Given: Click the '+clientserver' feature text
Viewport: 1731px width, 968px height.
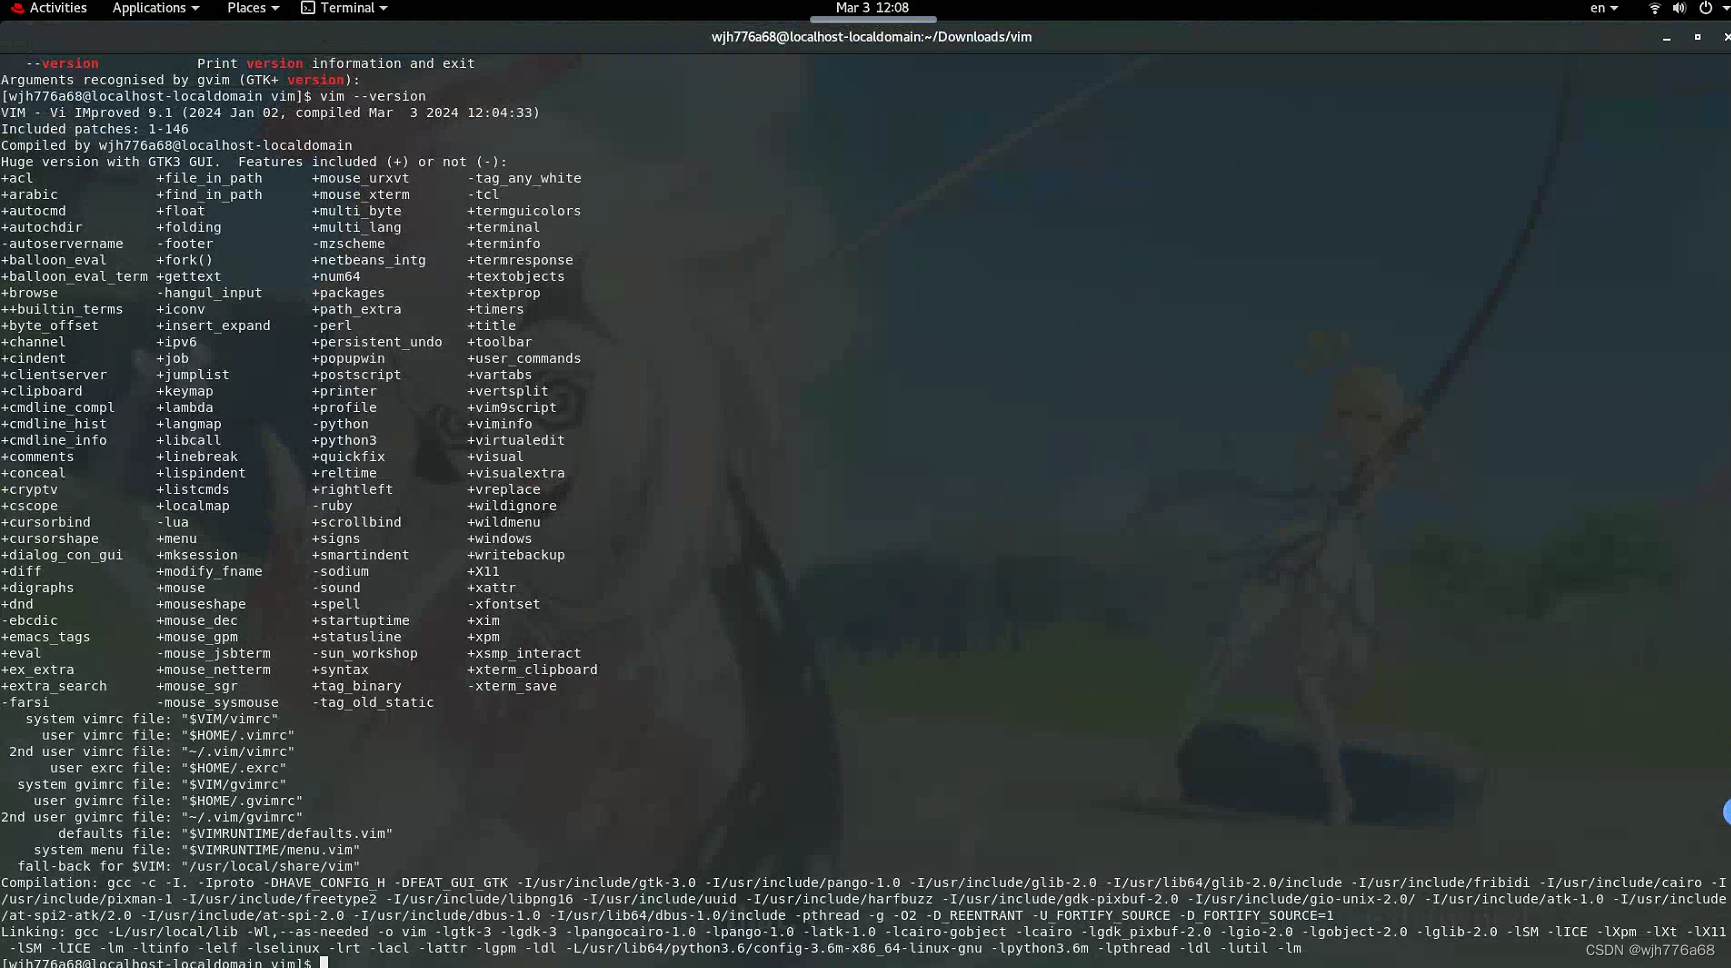Looking at the screenshot, I should pos(54,375).
